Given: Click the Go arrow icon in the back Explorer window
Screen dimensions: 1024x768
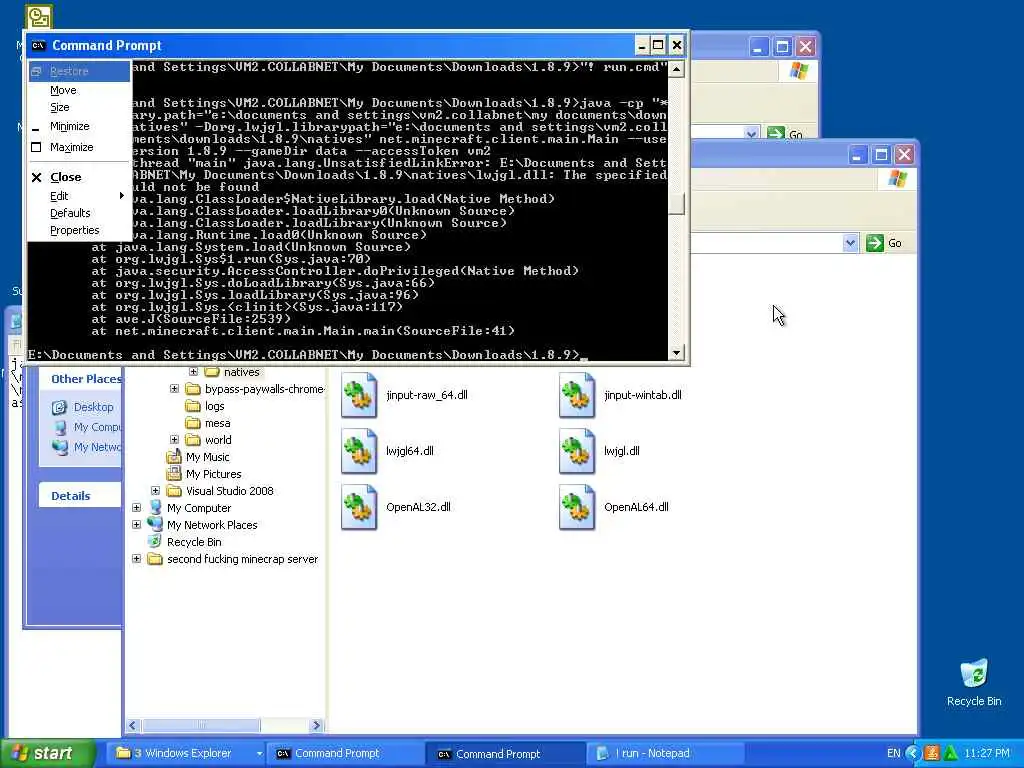Looking at the screenshot, I should point(775,133).
